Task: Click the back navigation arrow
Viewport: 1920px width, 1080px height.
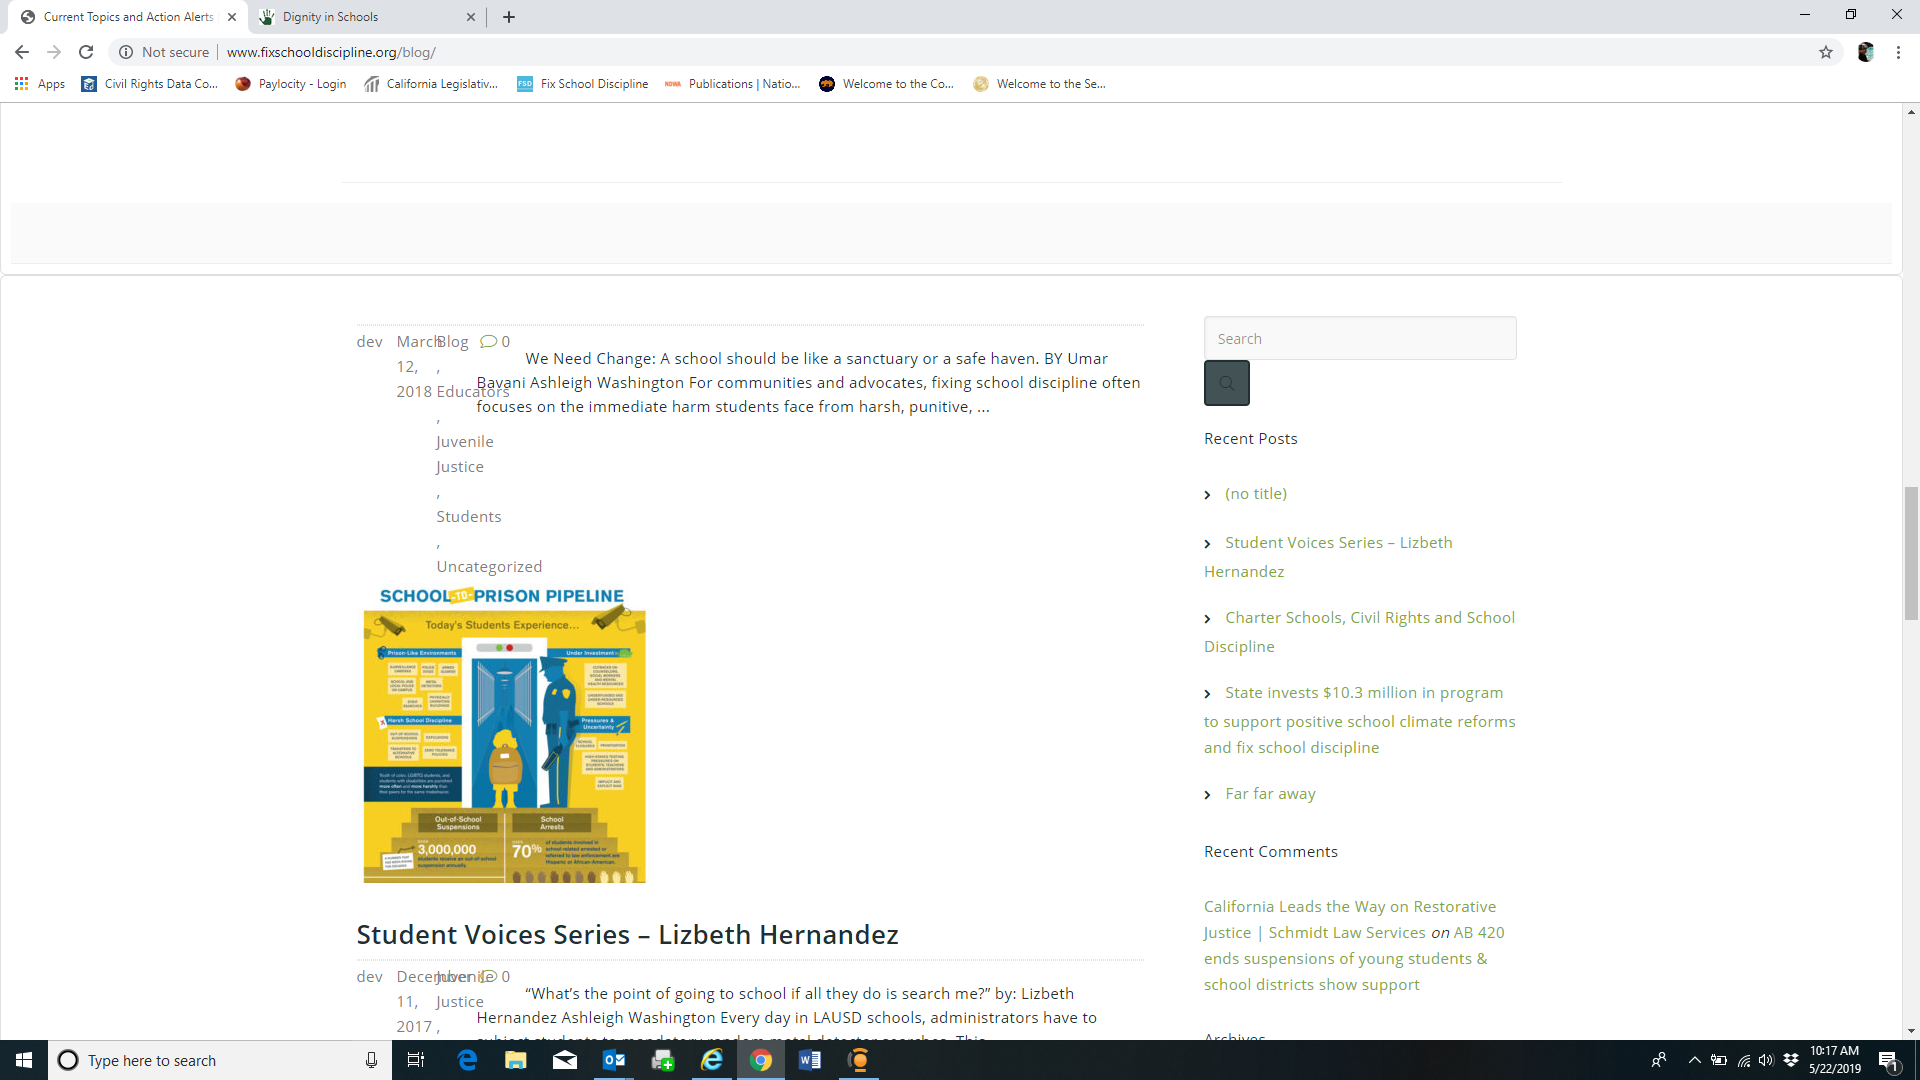Action: pos(22,52)
